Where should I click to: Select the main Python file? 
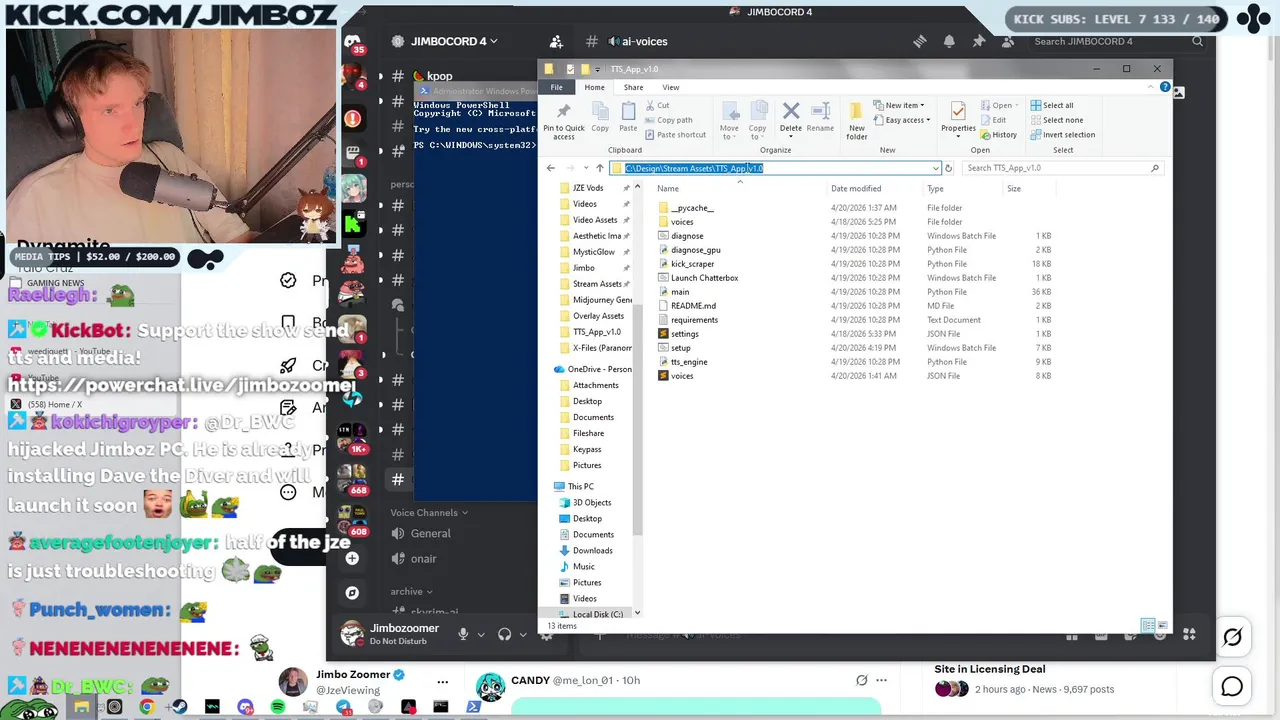pos(680,292)
